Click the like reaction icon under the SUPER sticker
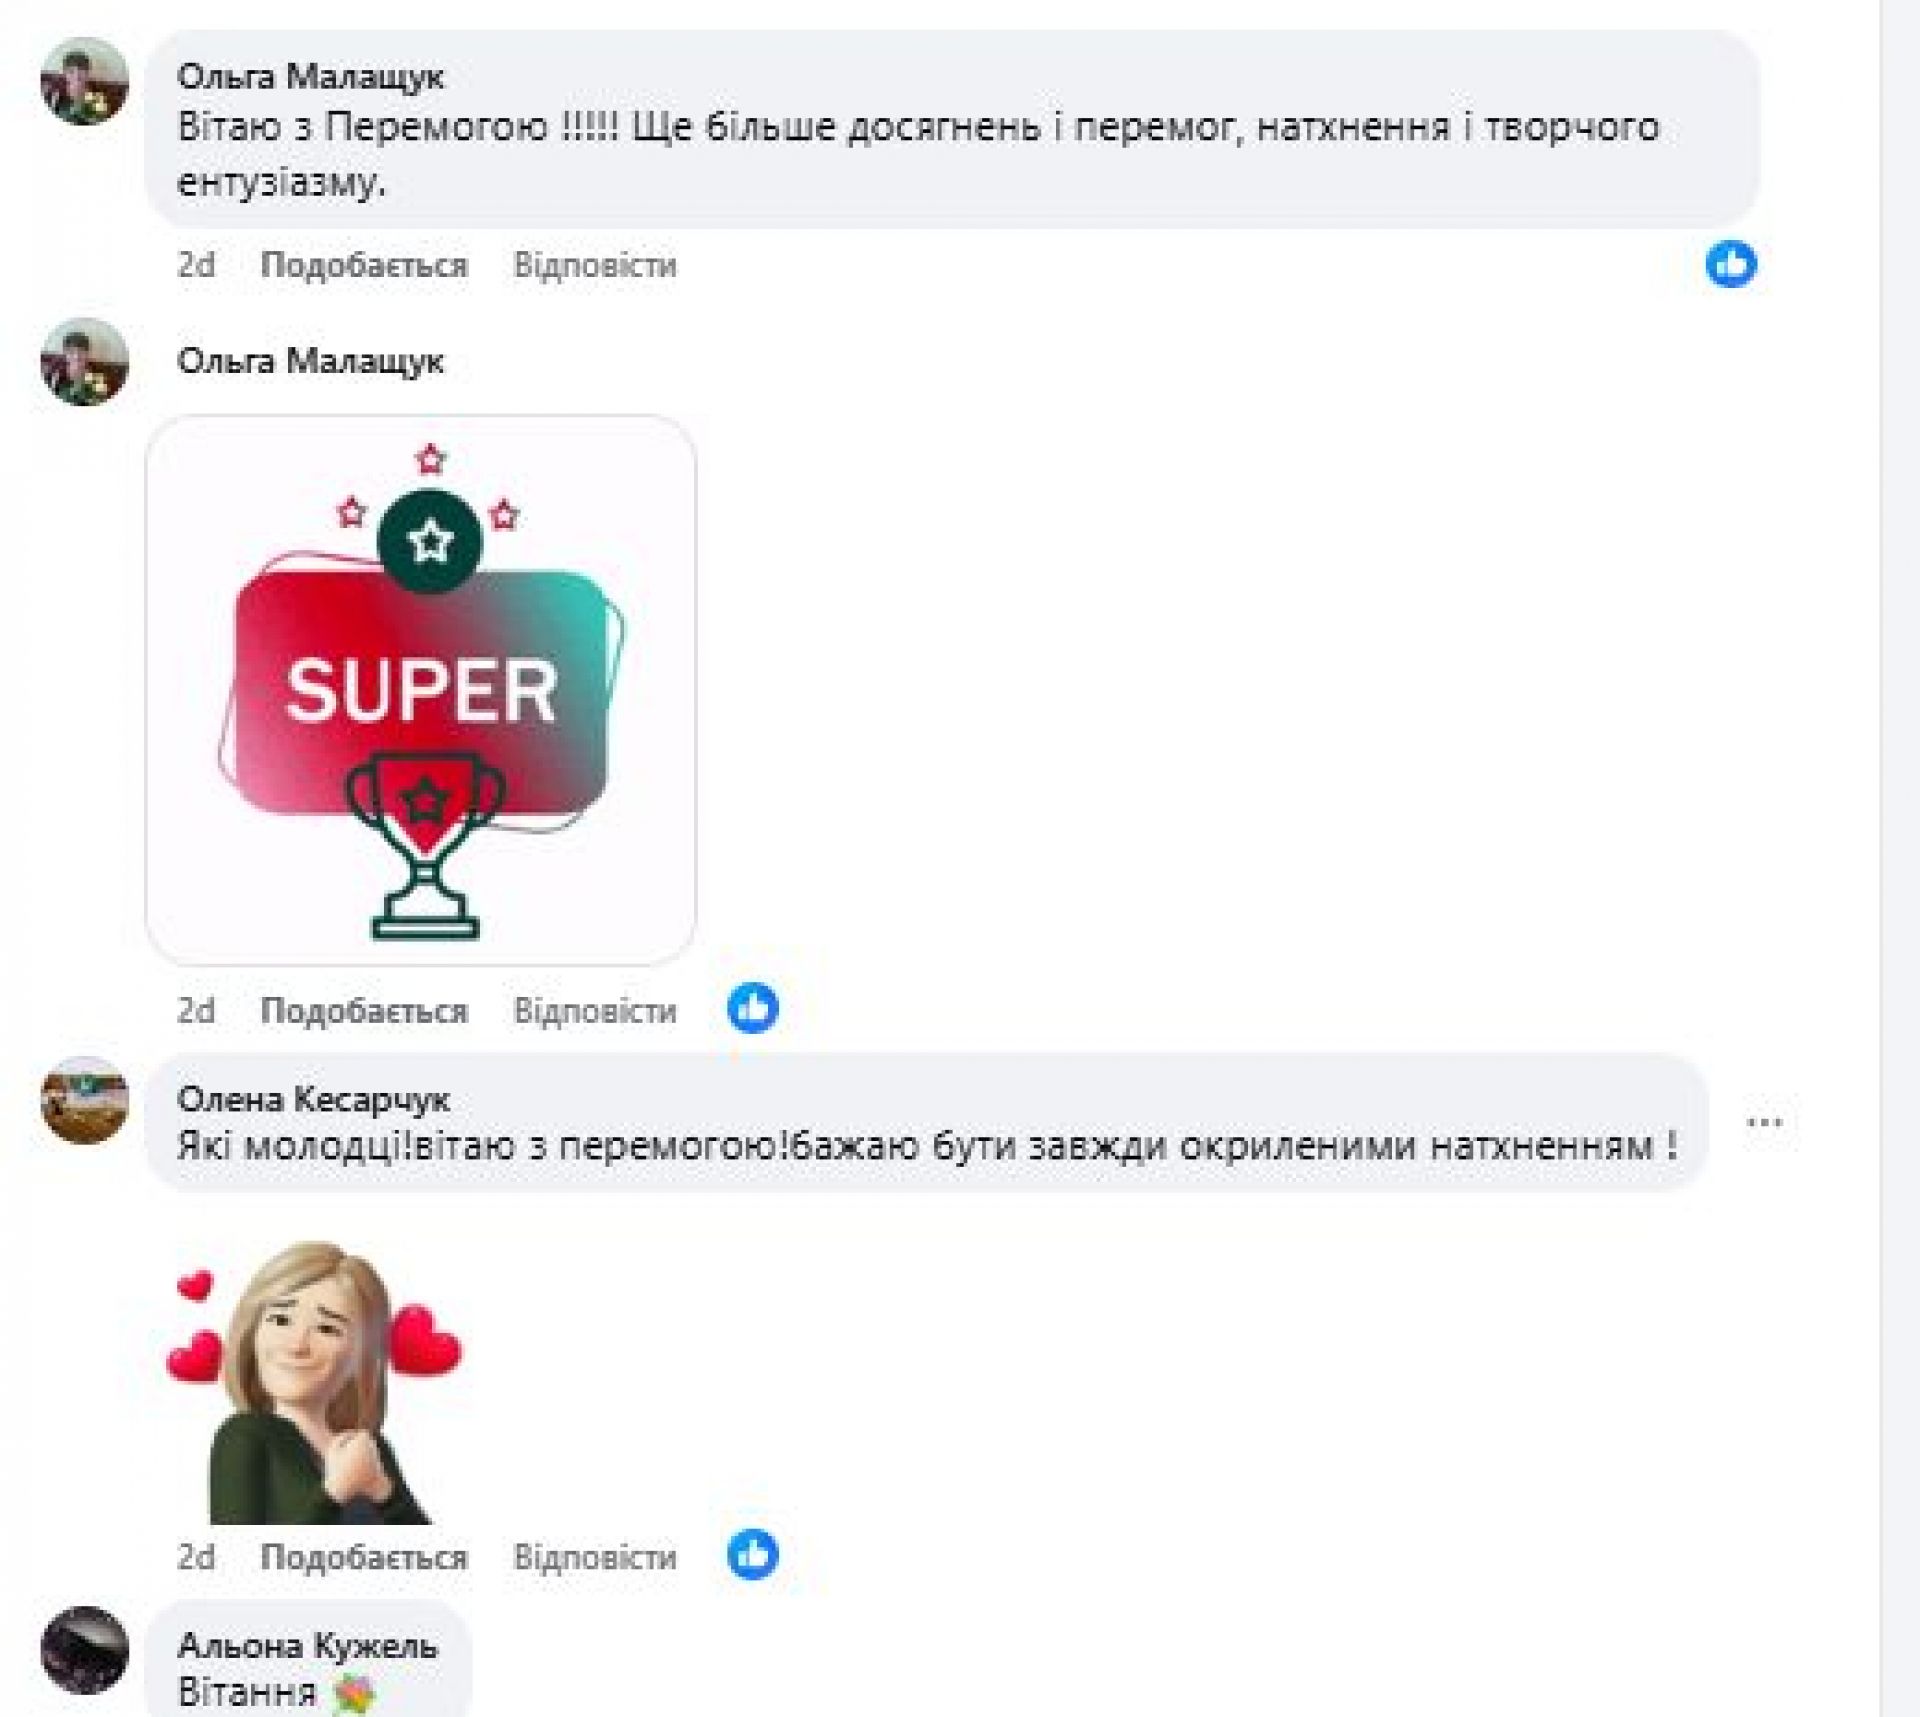The height and width of the screenshot is (1717, 1920). coord(752,1008)
